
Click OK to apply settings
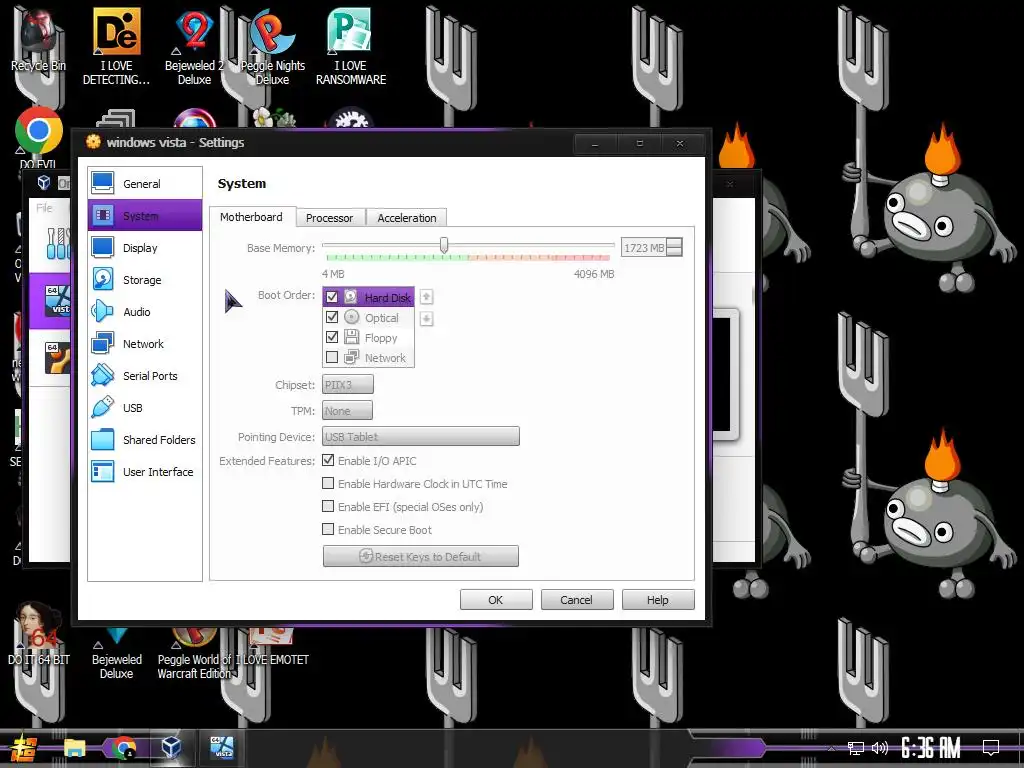tap(496, 600)
